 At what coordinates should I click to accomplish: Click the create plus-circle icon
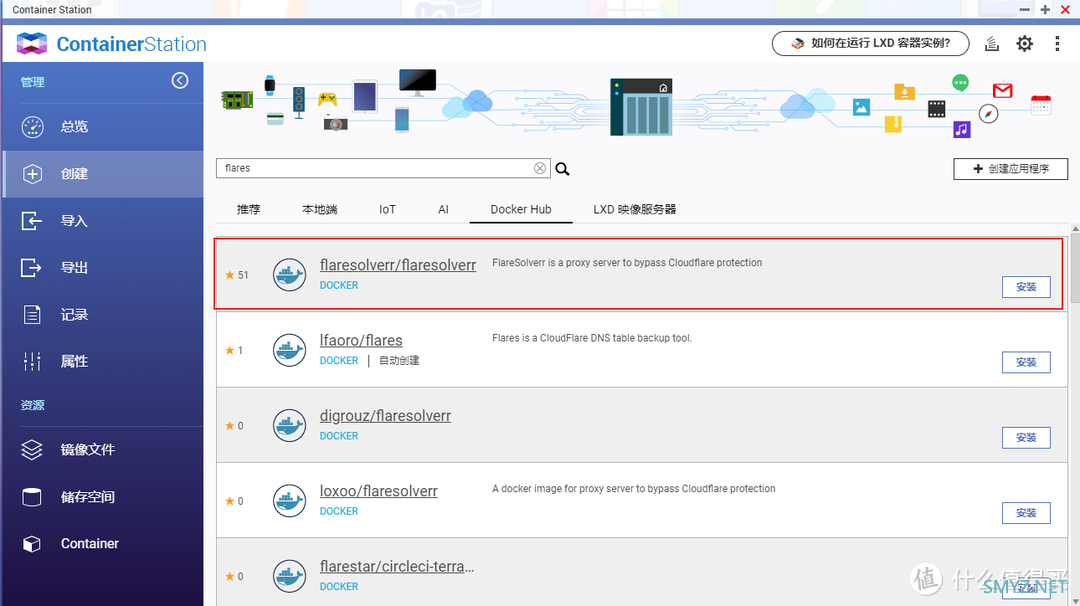click(32, 174)
